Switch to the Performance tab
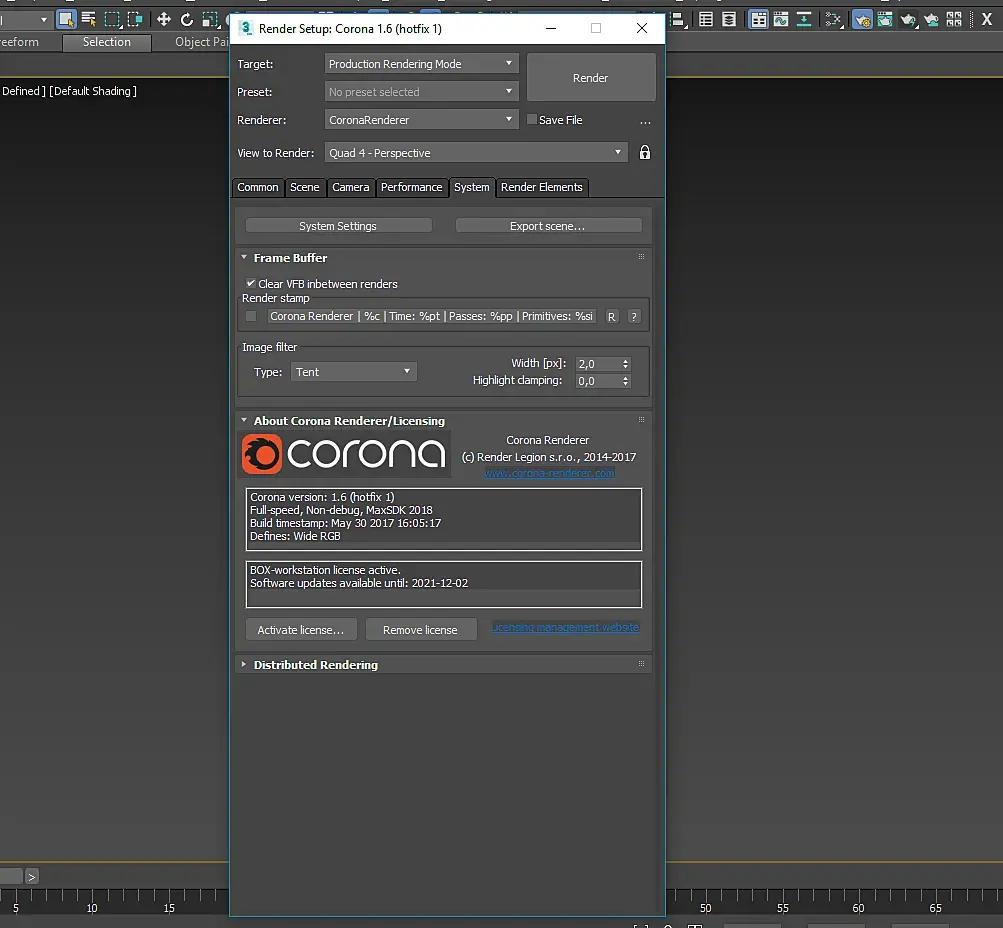The width and height of the screenshot is (1003, 928). click(411, 187)
